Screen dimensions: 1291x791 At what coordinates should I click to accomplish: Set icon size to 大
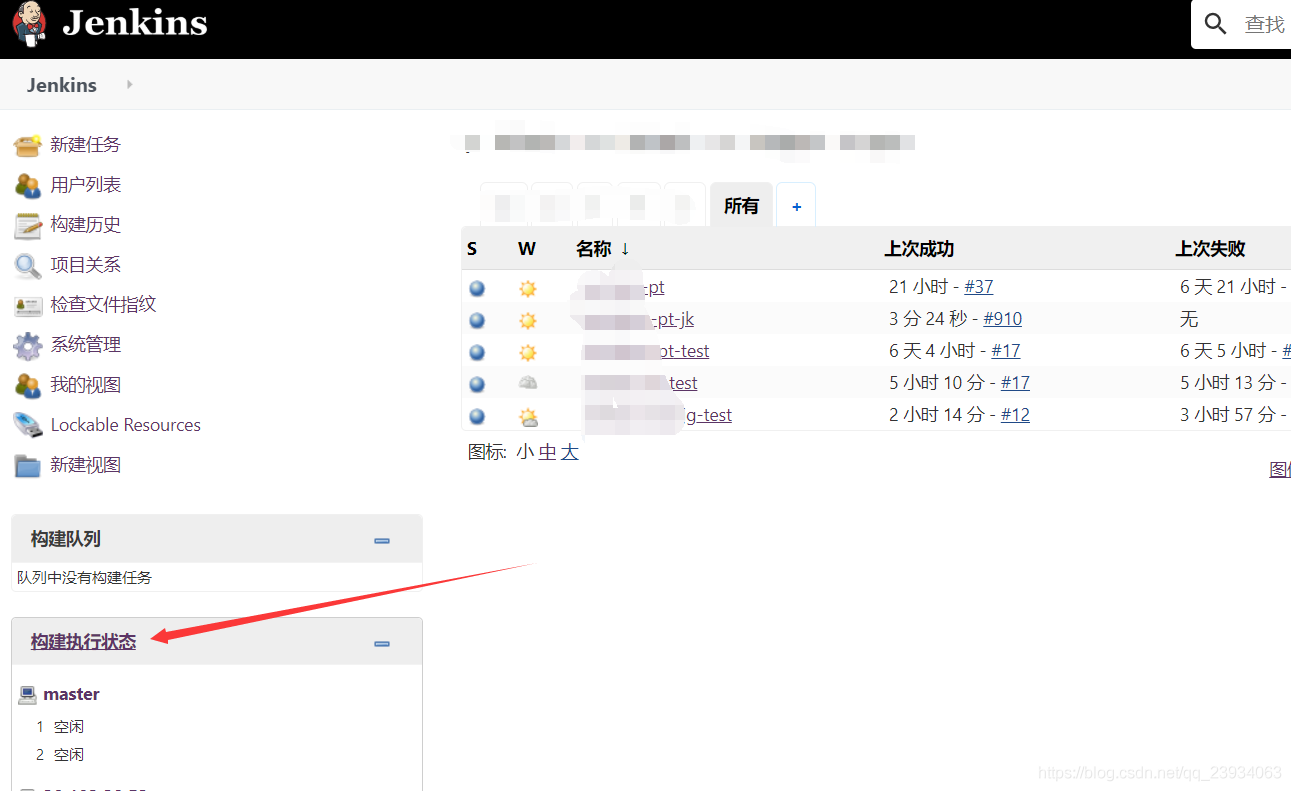pyautogui.click(x=569, y=452)
